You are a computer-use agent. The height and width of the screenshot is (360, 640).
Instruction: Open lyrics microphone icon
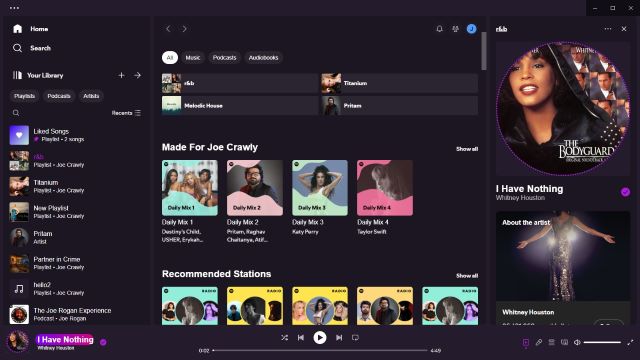click(539, 342)
